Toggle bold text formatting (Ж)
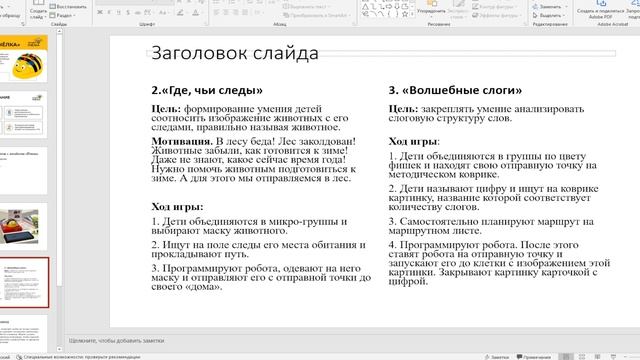The height and width of the screenshot is (360, 640). click(100, 13)
